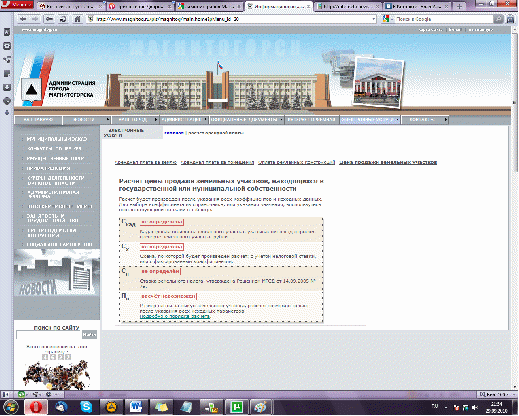The width and height of the screenshot is (519, 416).
Task: Open the Widgets panel in the Opera sidebar
Action: tap(7, 46)
